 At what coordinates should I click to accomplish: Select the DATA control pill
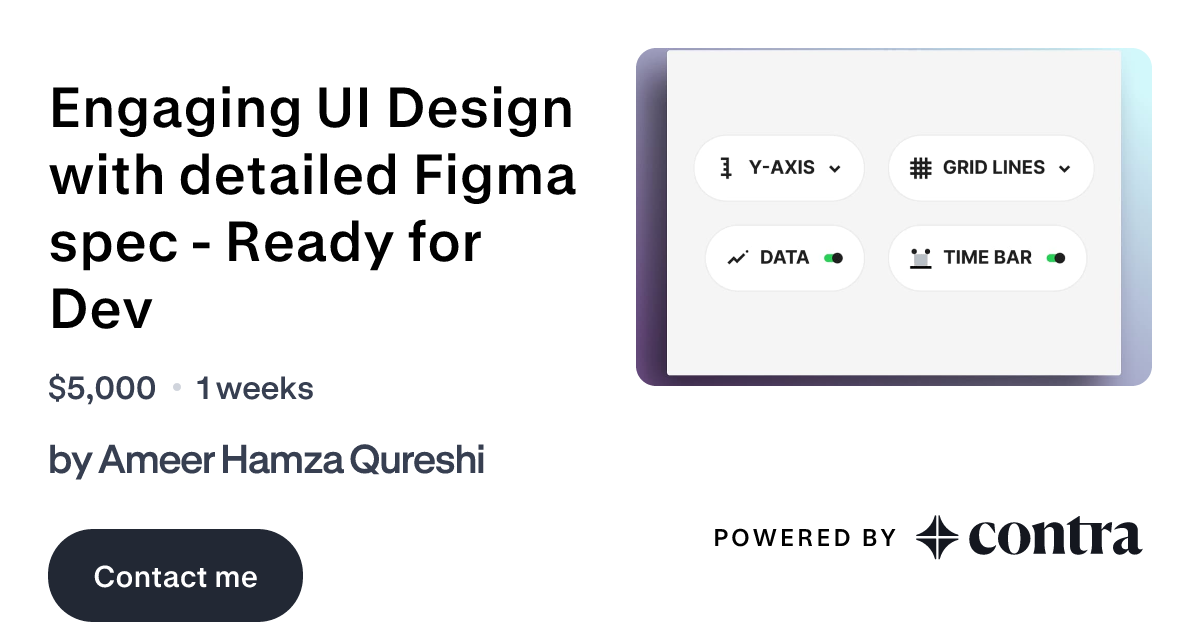click(x=785, y=258)
